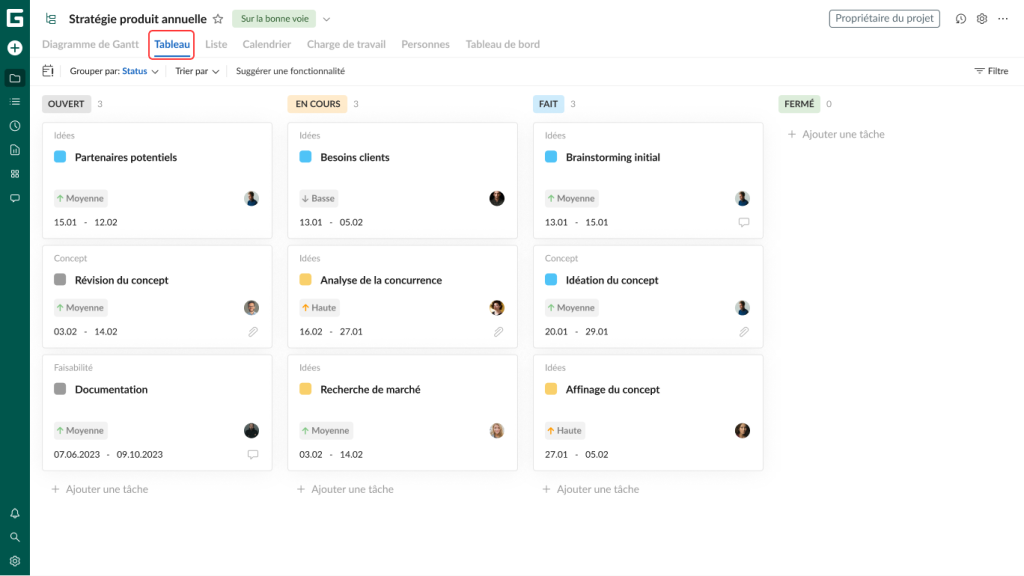Add a task under the OUVERT column
1024x576 pixels.
(100, 489)
